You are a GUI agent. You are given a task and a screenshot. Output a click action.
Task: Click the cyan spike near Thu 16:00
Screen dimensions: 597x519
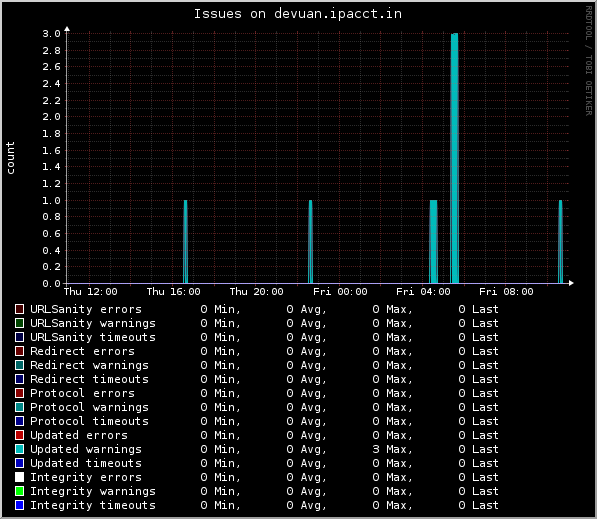pos(185,241)
